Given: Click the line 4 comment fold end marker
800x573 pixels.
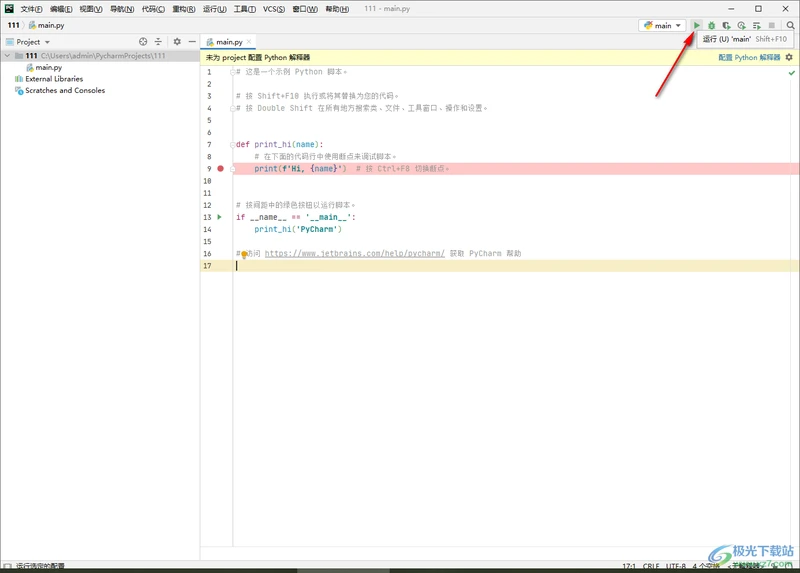Looking at the screenshot, I should [x=233, y=108].
